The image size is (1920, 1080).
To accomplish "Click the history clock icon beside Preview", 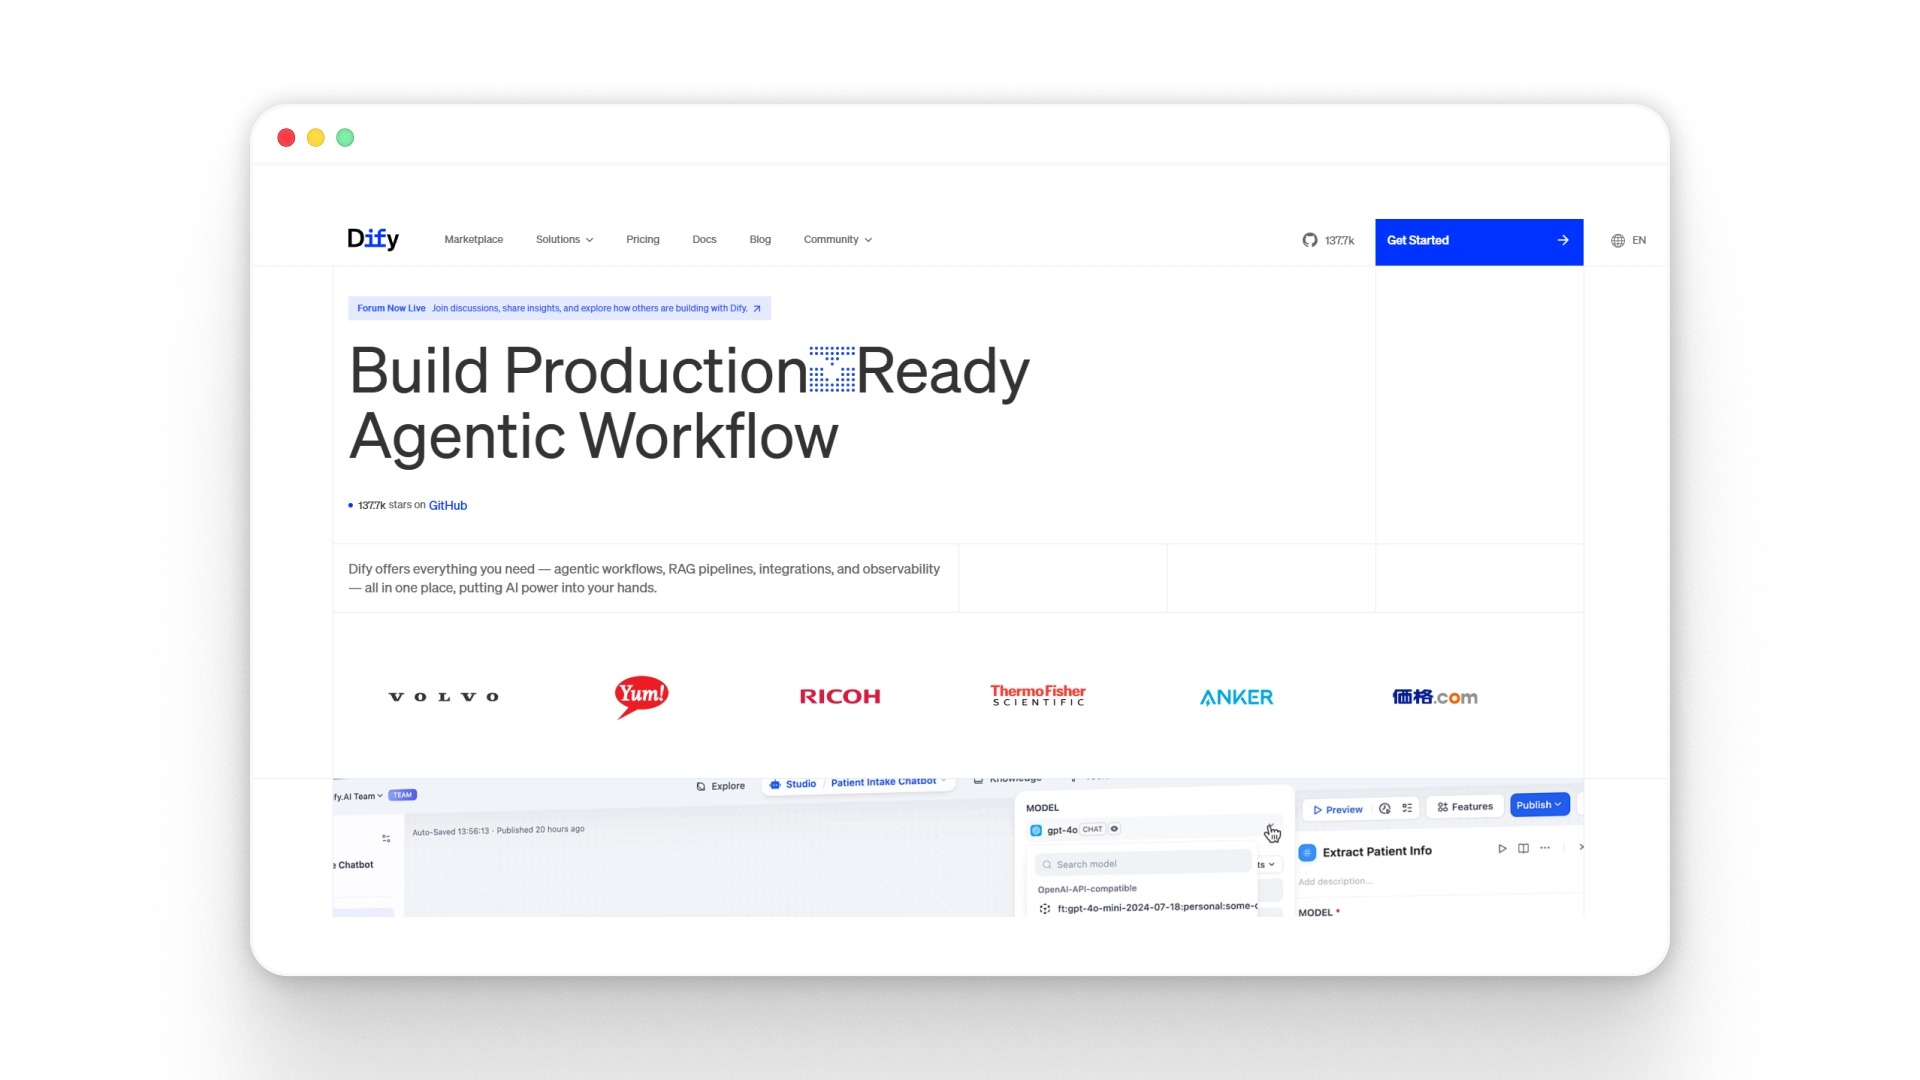I will click(x=1385, y=808).
